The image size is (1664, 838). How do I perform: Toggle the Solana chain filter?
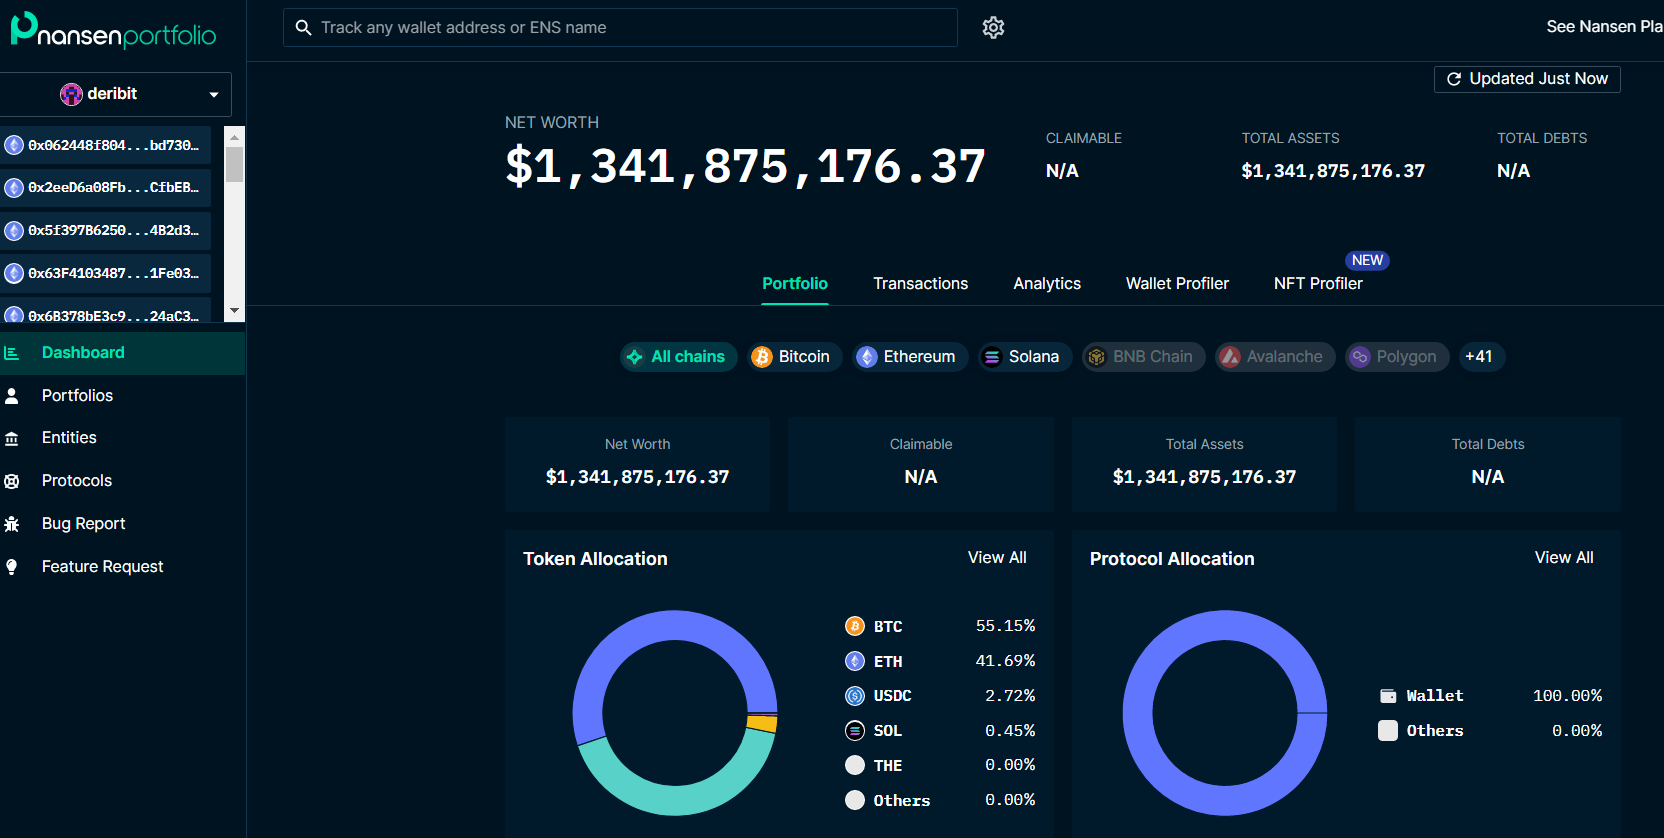point(1021,357)
